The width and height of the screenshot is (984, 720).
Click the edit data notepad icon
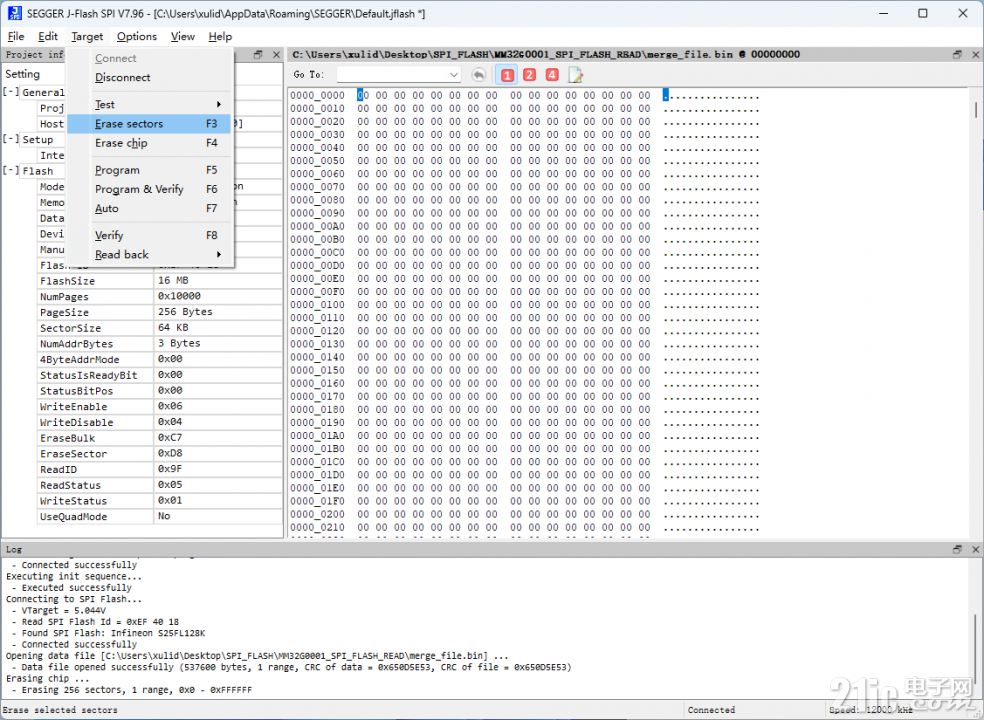pos(575,75)
